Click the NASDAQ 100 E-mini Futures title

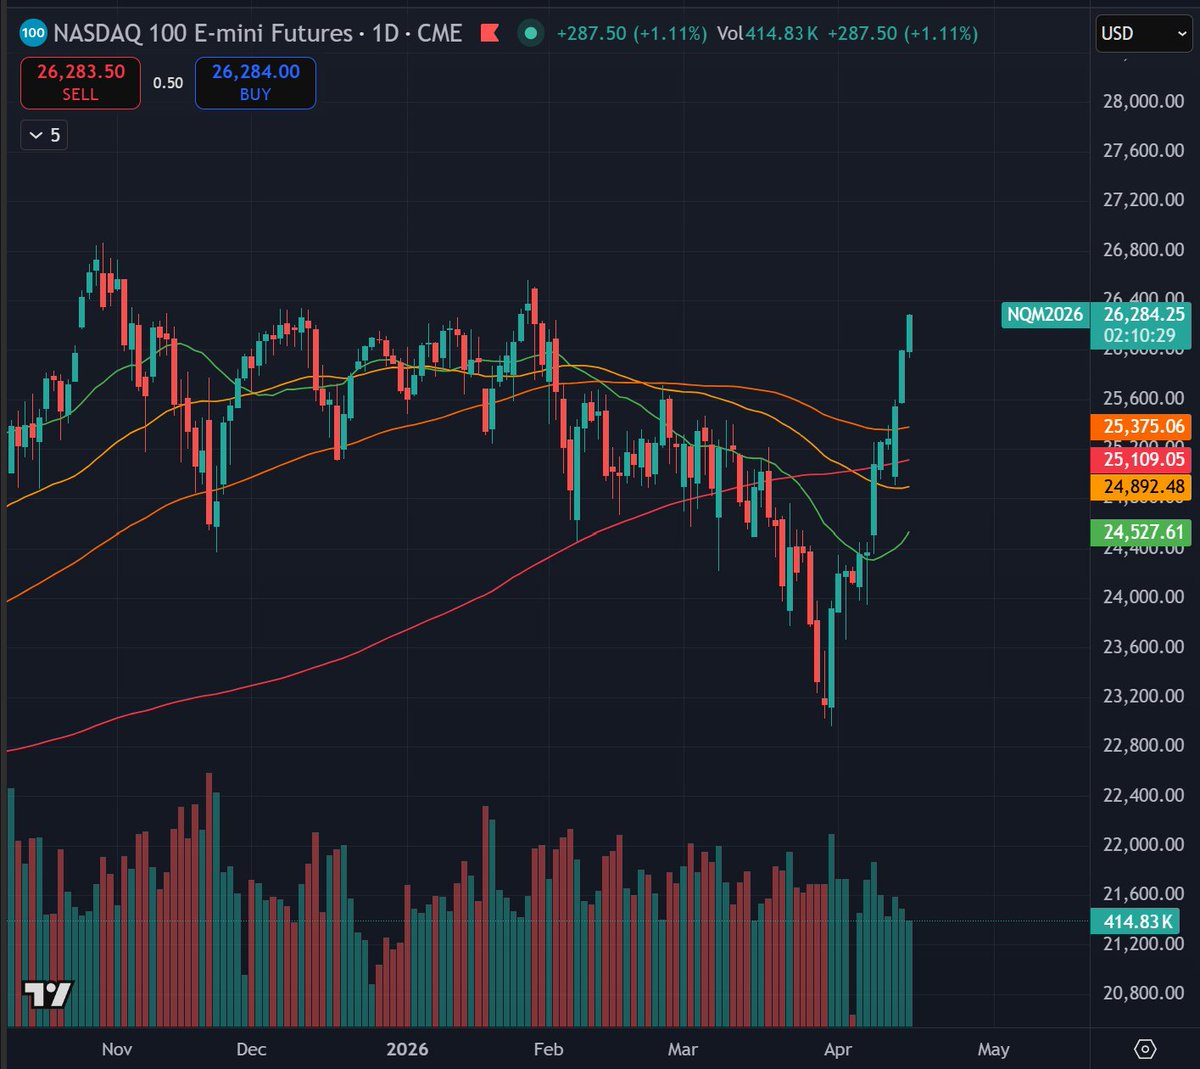tap(203, 33)
